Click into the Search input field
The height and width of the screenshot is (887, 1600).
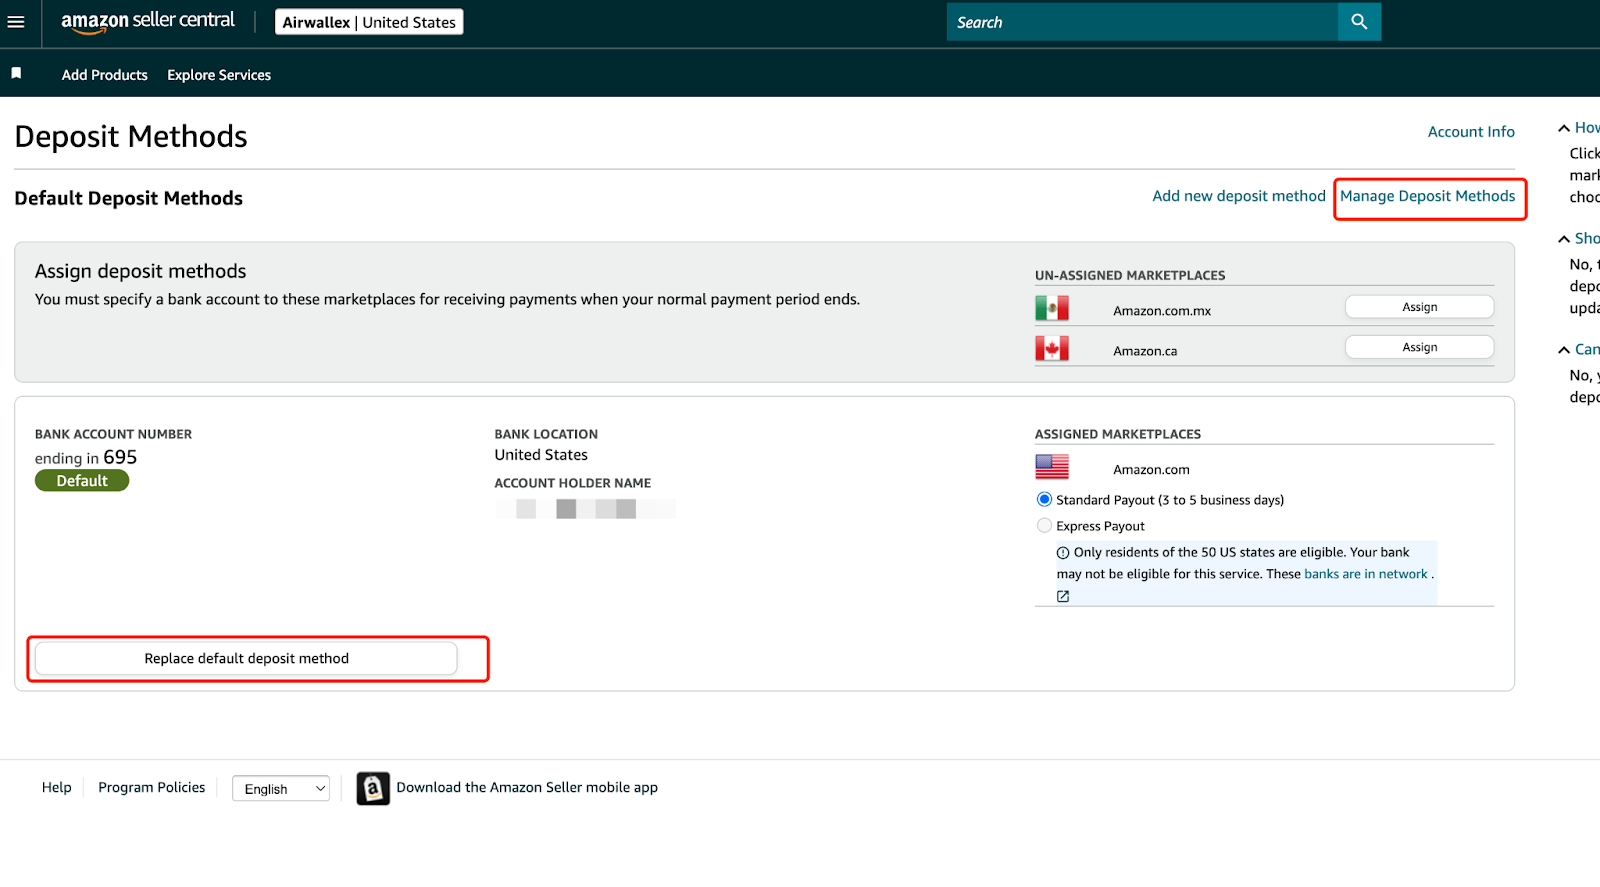(x=1141, y=22)
